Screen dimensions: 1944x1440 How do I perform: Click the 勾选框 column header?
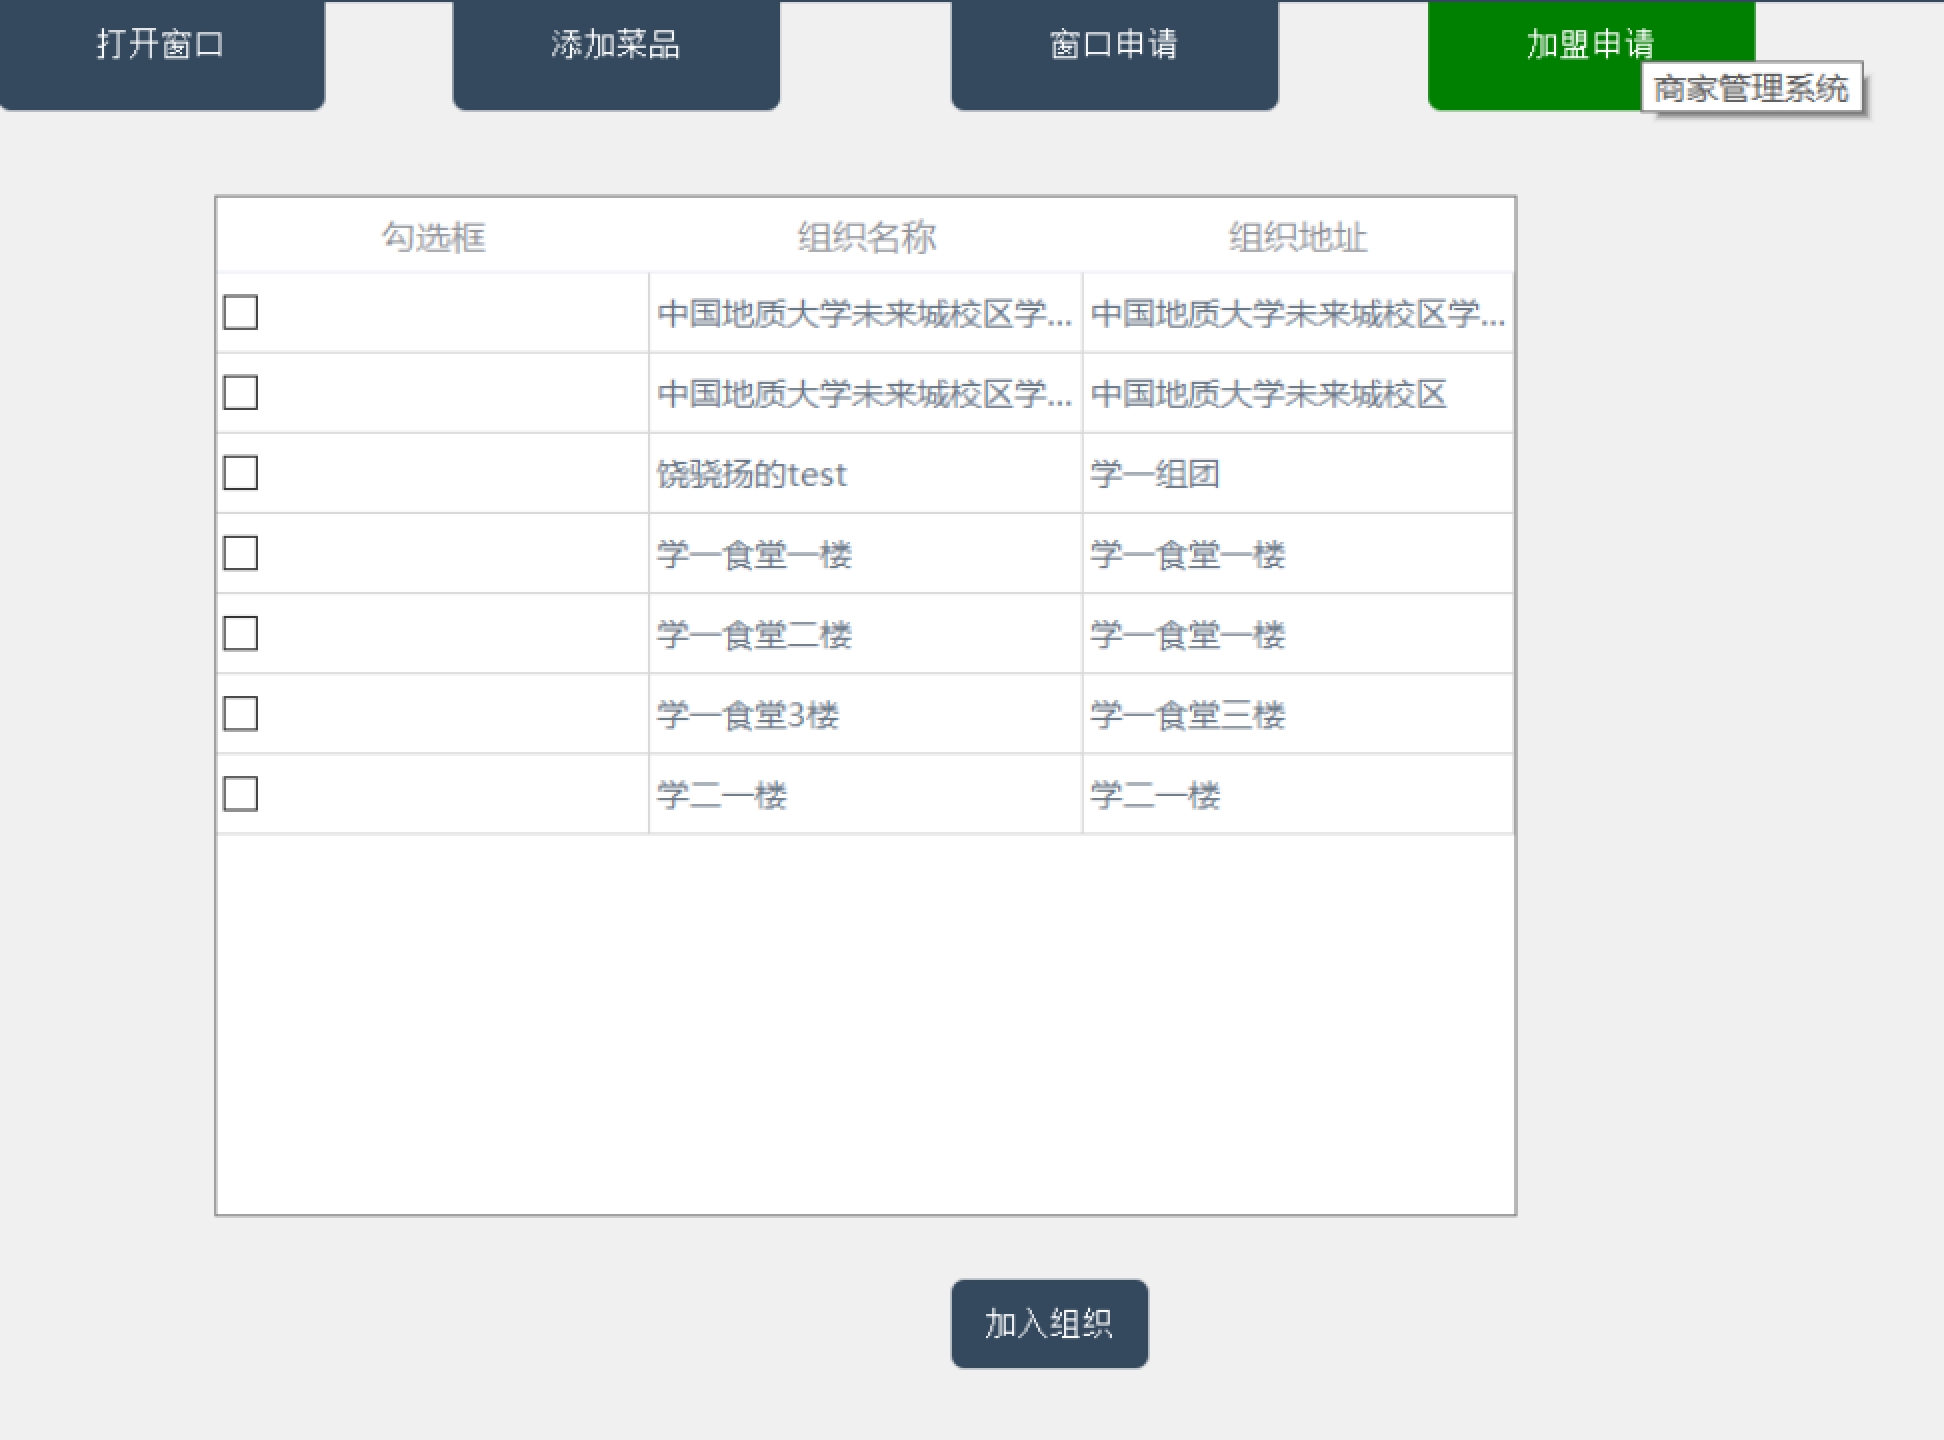(433, 237)
